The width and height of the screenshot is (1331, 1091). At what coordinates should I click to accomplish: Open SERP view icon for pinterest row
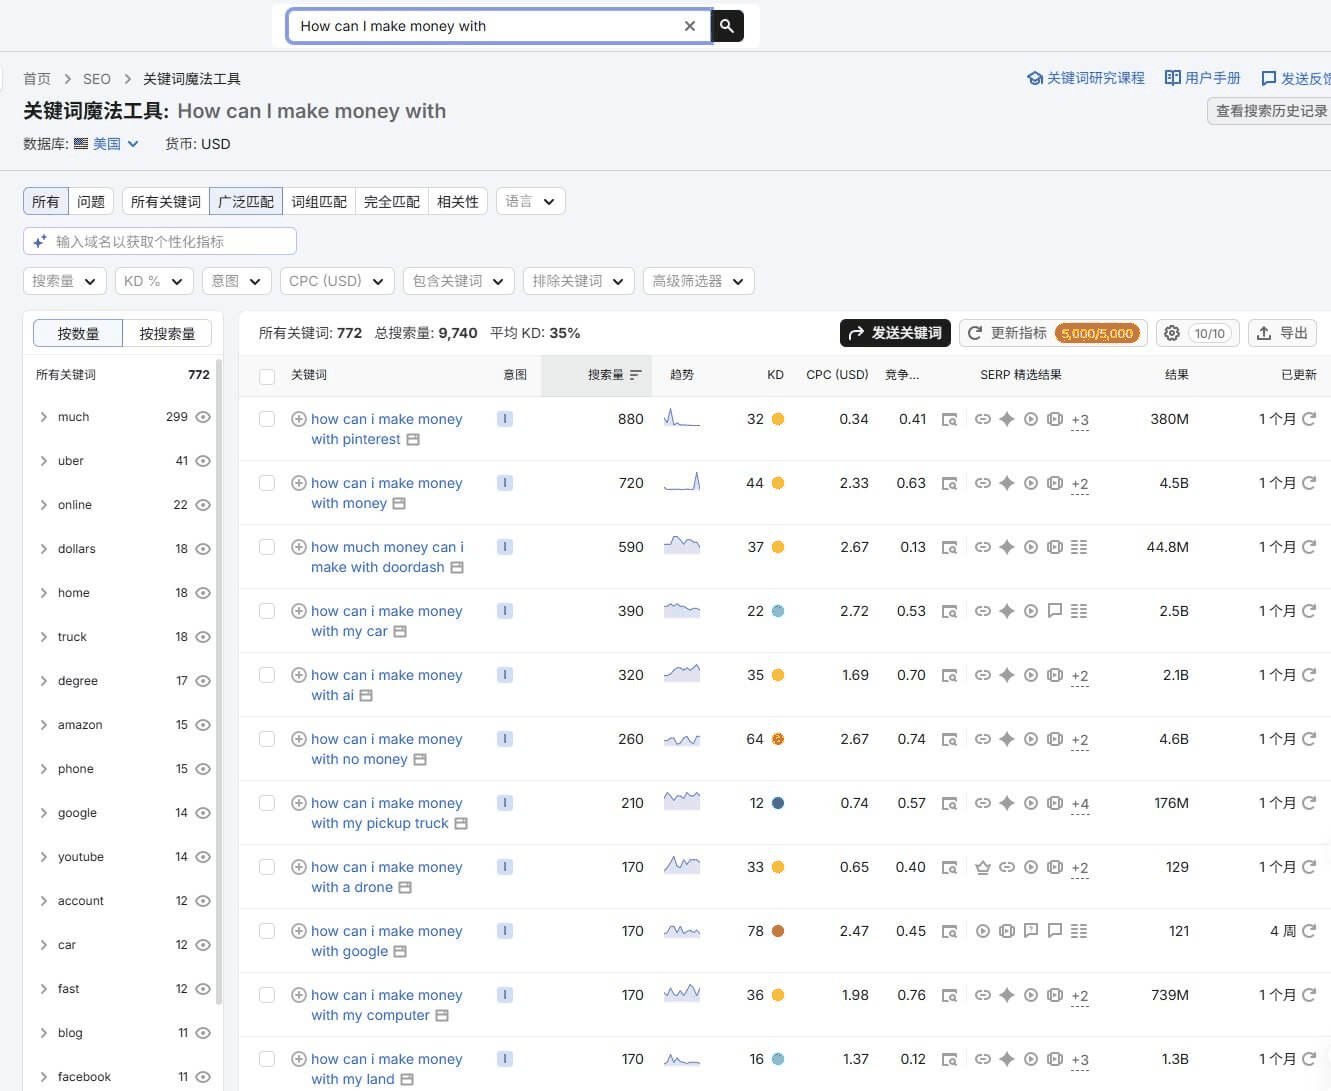[x=950, y=419]
